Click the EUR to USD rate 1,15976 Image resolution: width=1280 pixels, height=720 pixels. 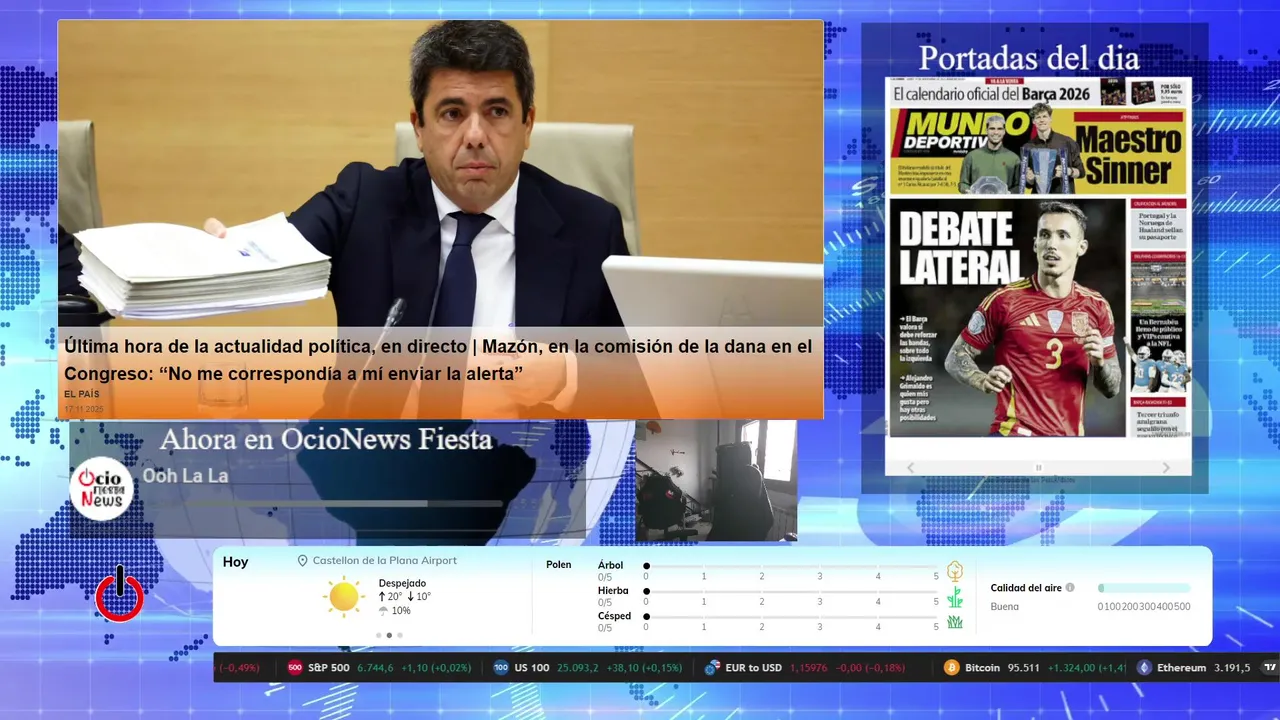click(x=809, y=668)
